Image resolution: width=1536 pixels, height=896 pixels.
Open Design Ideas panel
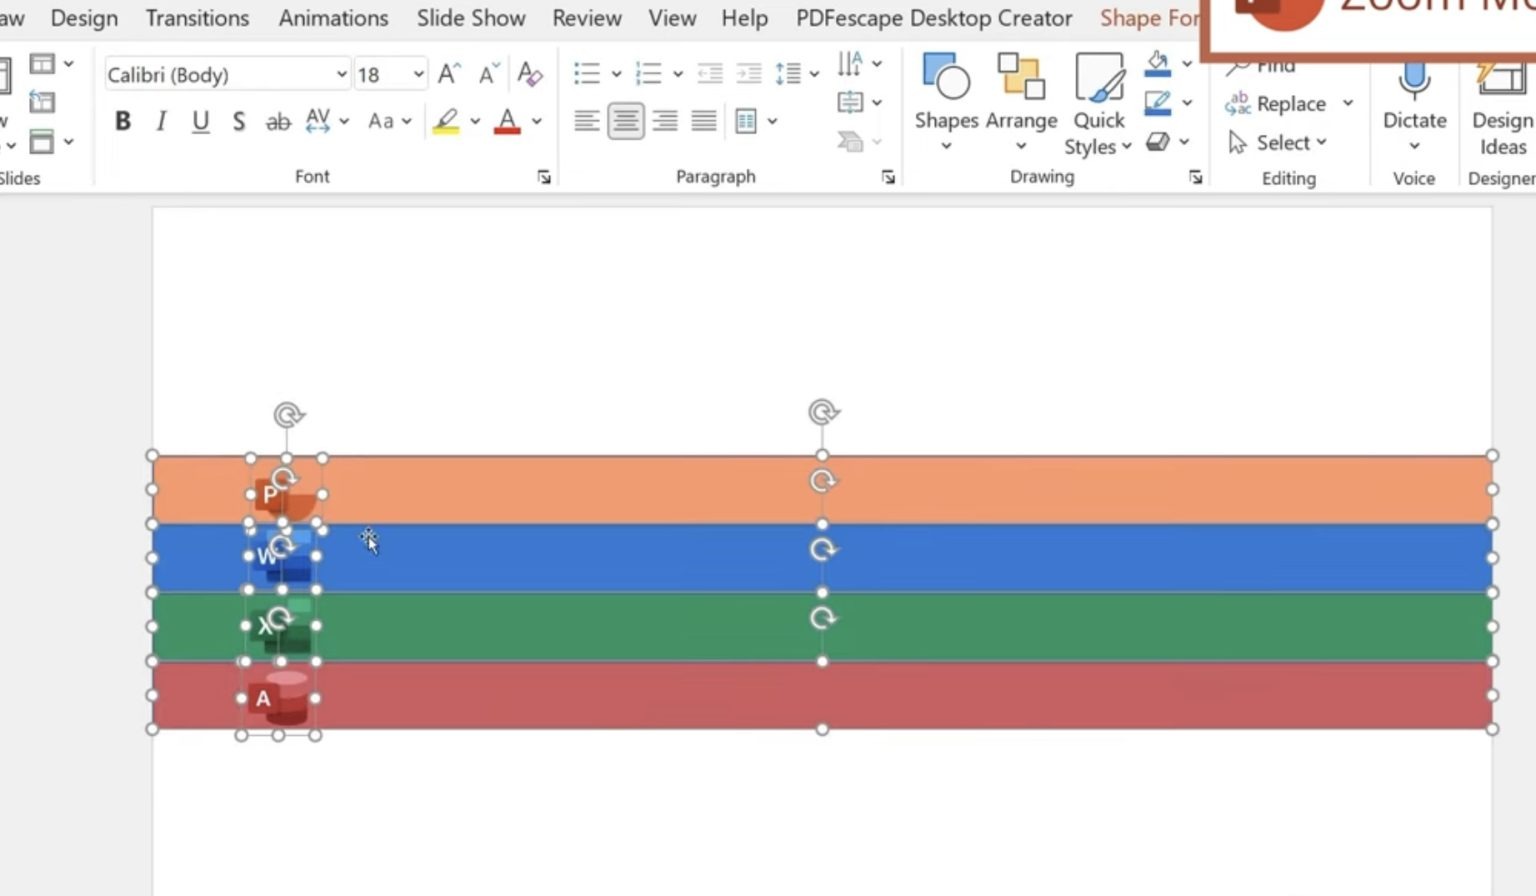(1500, 105)
